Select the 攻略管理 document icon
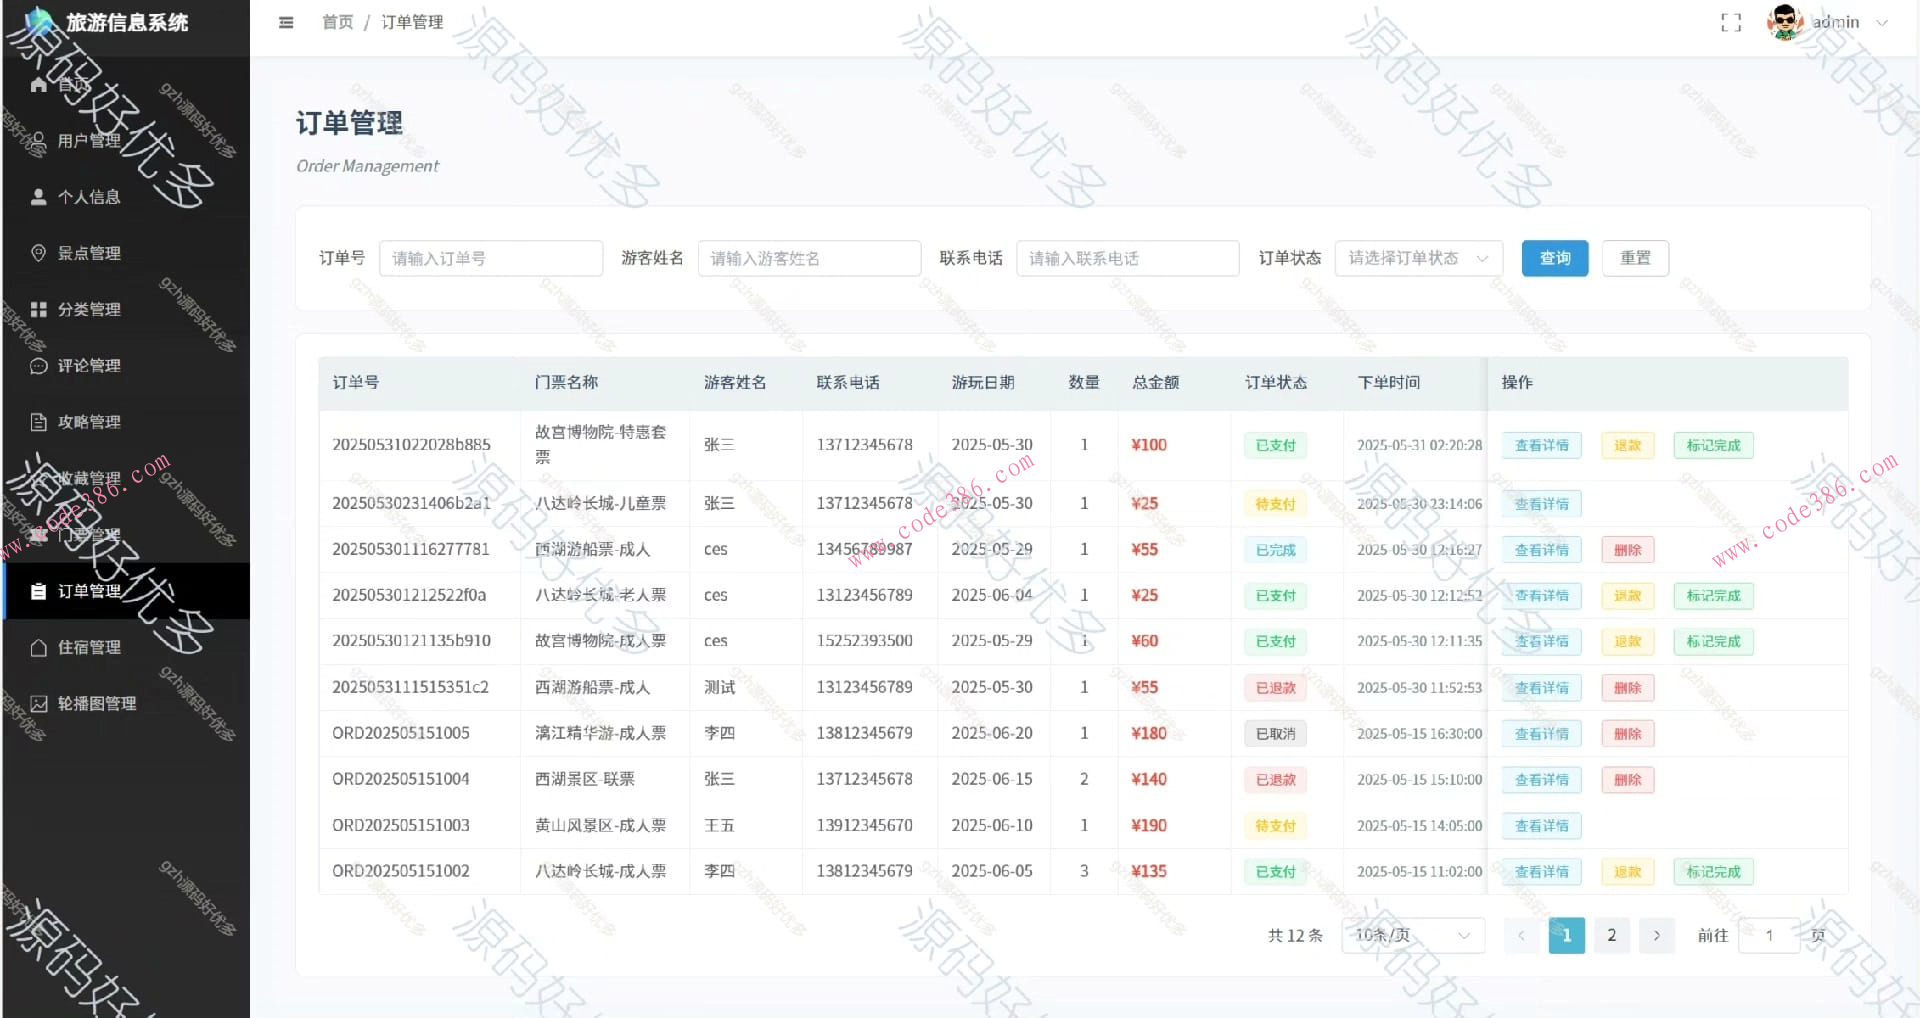The height and width of the screenshot is (1018, 1920). (38, 421)
